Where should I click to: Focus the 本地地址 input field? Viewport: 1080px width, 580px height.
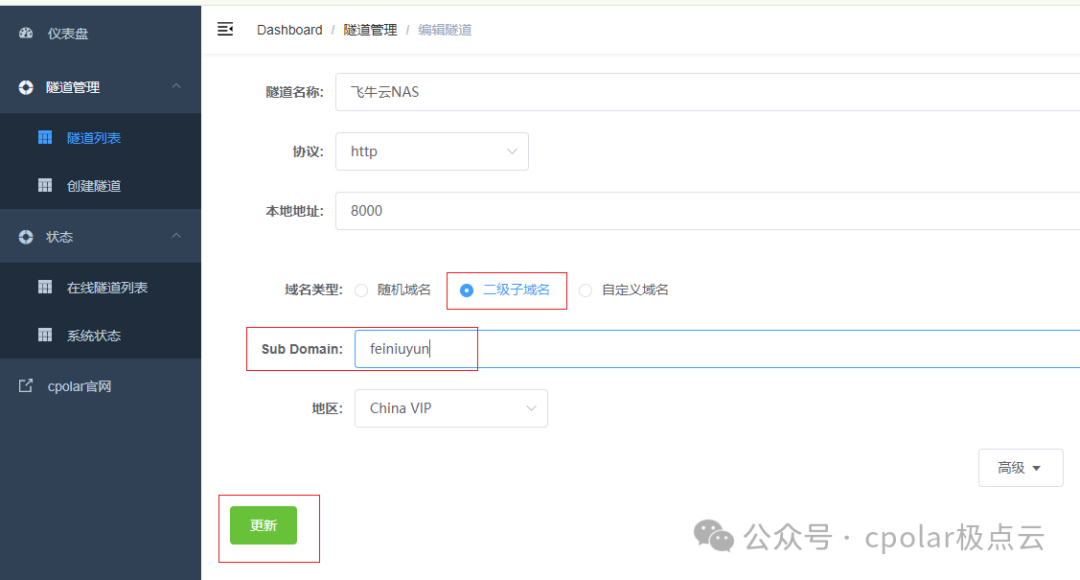pyautogui.click(x=707, y=211)
